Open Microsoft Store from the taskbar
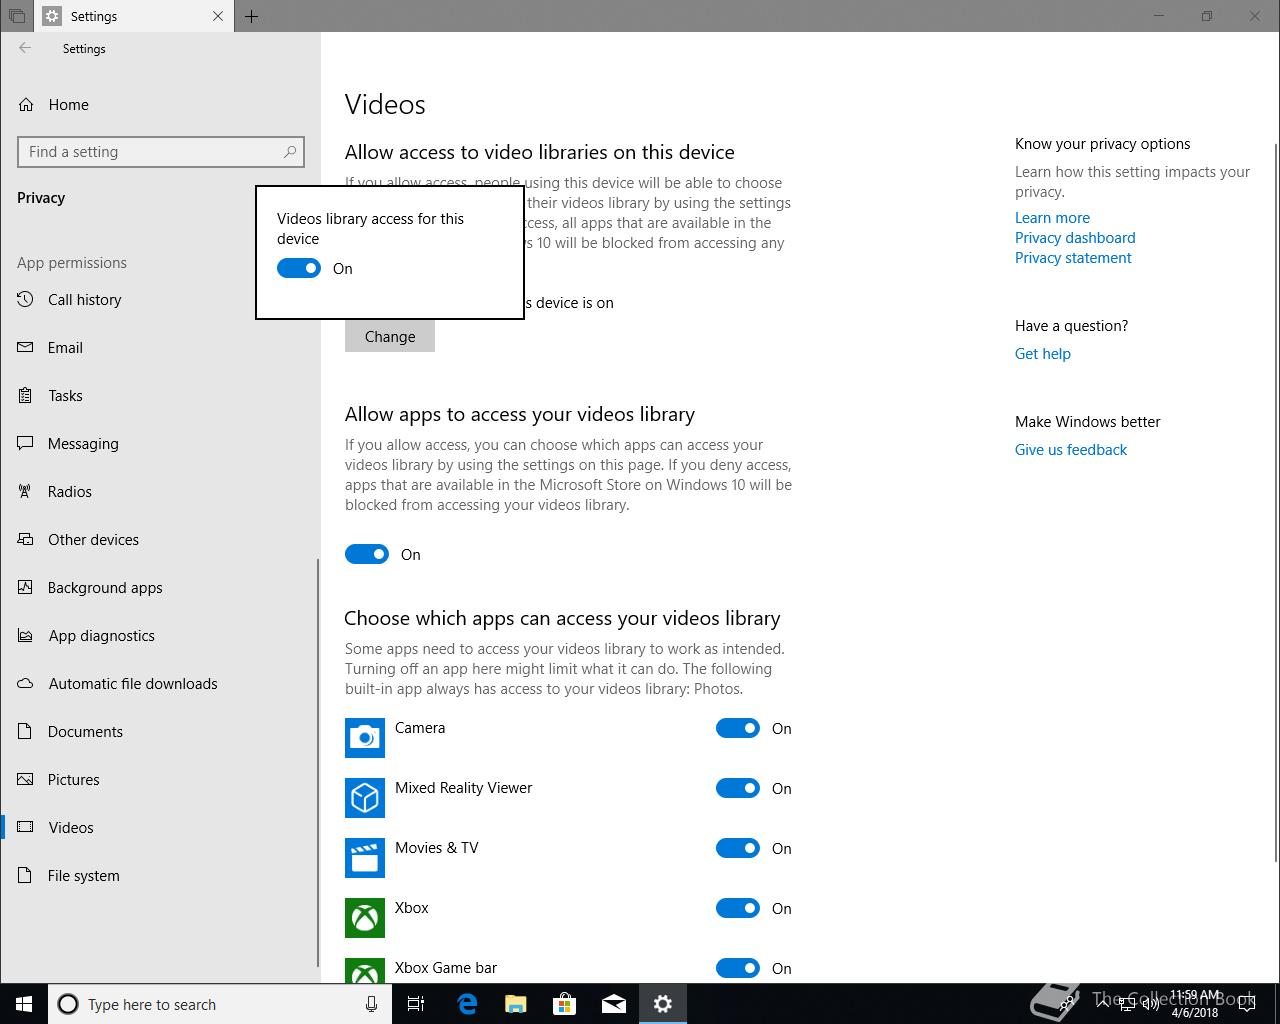The image size is (1280, 1024). coord(565,1004)
